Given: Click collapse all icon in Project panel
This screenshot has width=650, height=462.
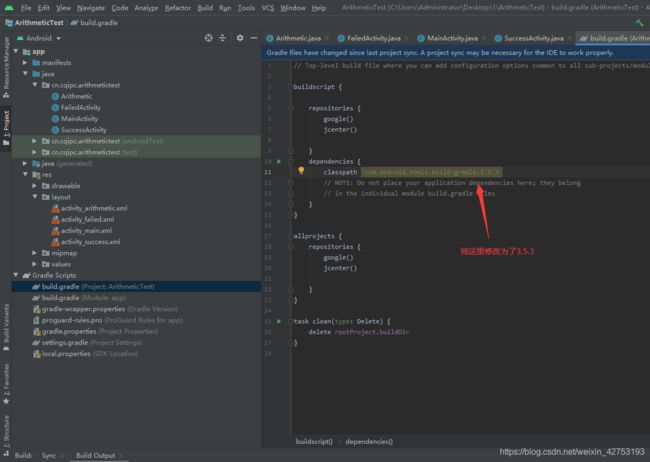Looking at the screenshot, I should [x=223, y=38].
